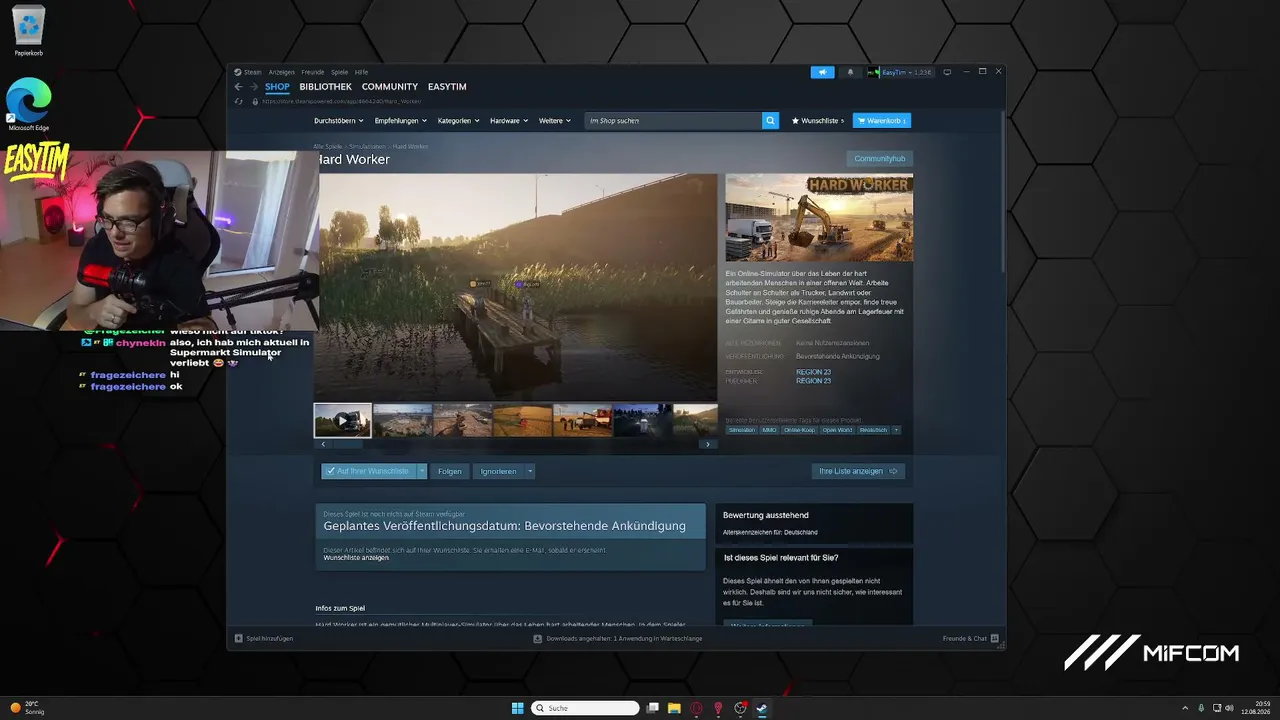Image resolution: width=1280 pixels, height=720 pixels.
Task: Click the Wunschliste anzeigen link
Action: point(356,558)
